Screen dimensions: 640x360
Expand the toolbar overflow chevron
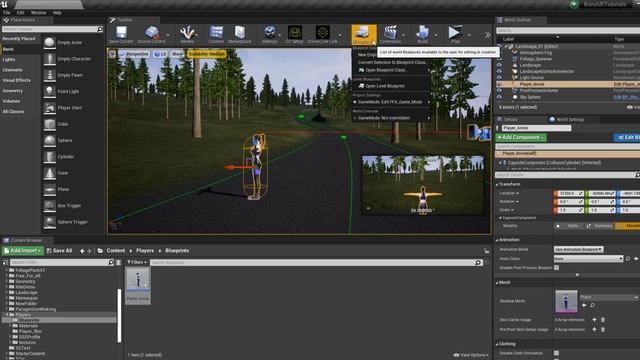click(x=487, y=35)
